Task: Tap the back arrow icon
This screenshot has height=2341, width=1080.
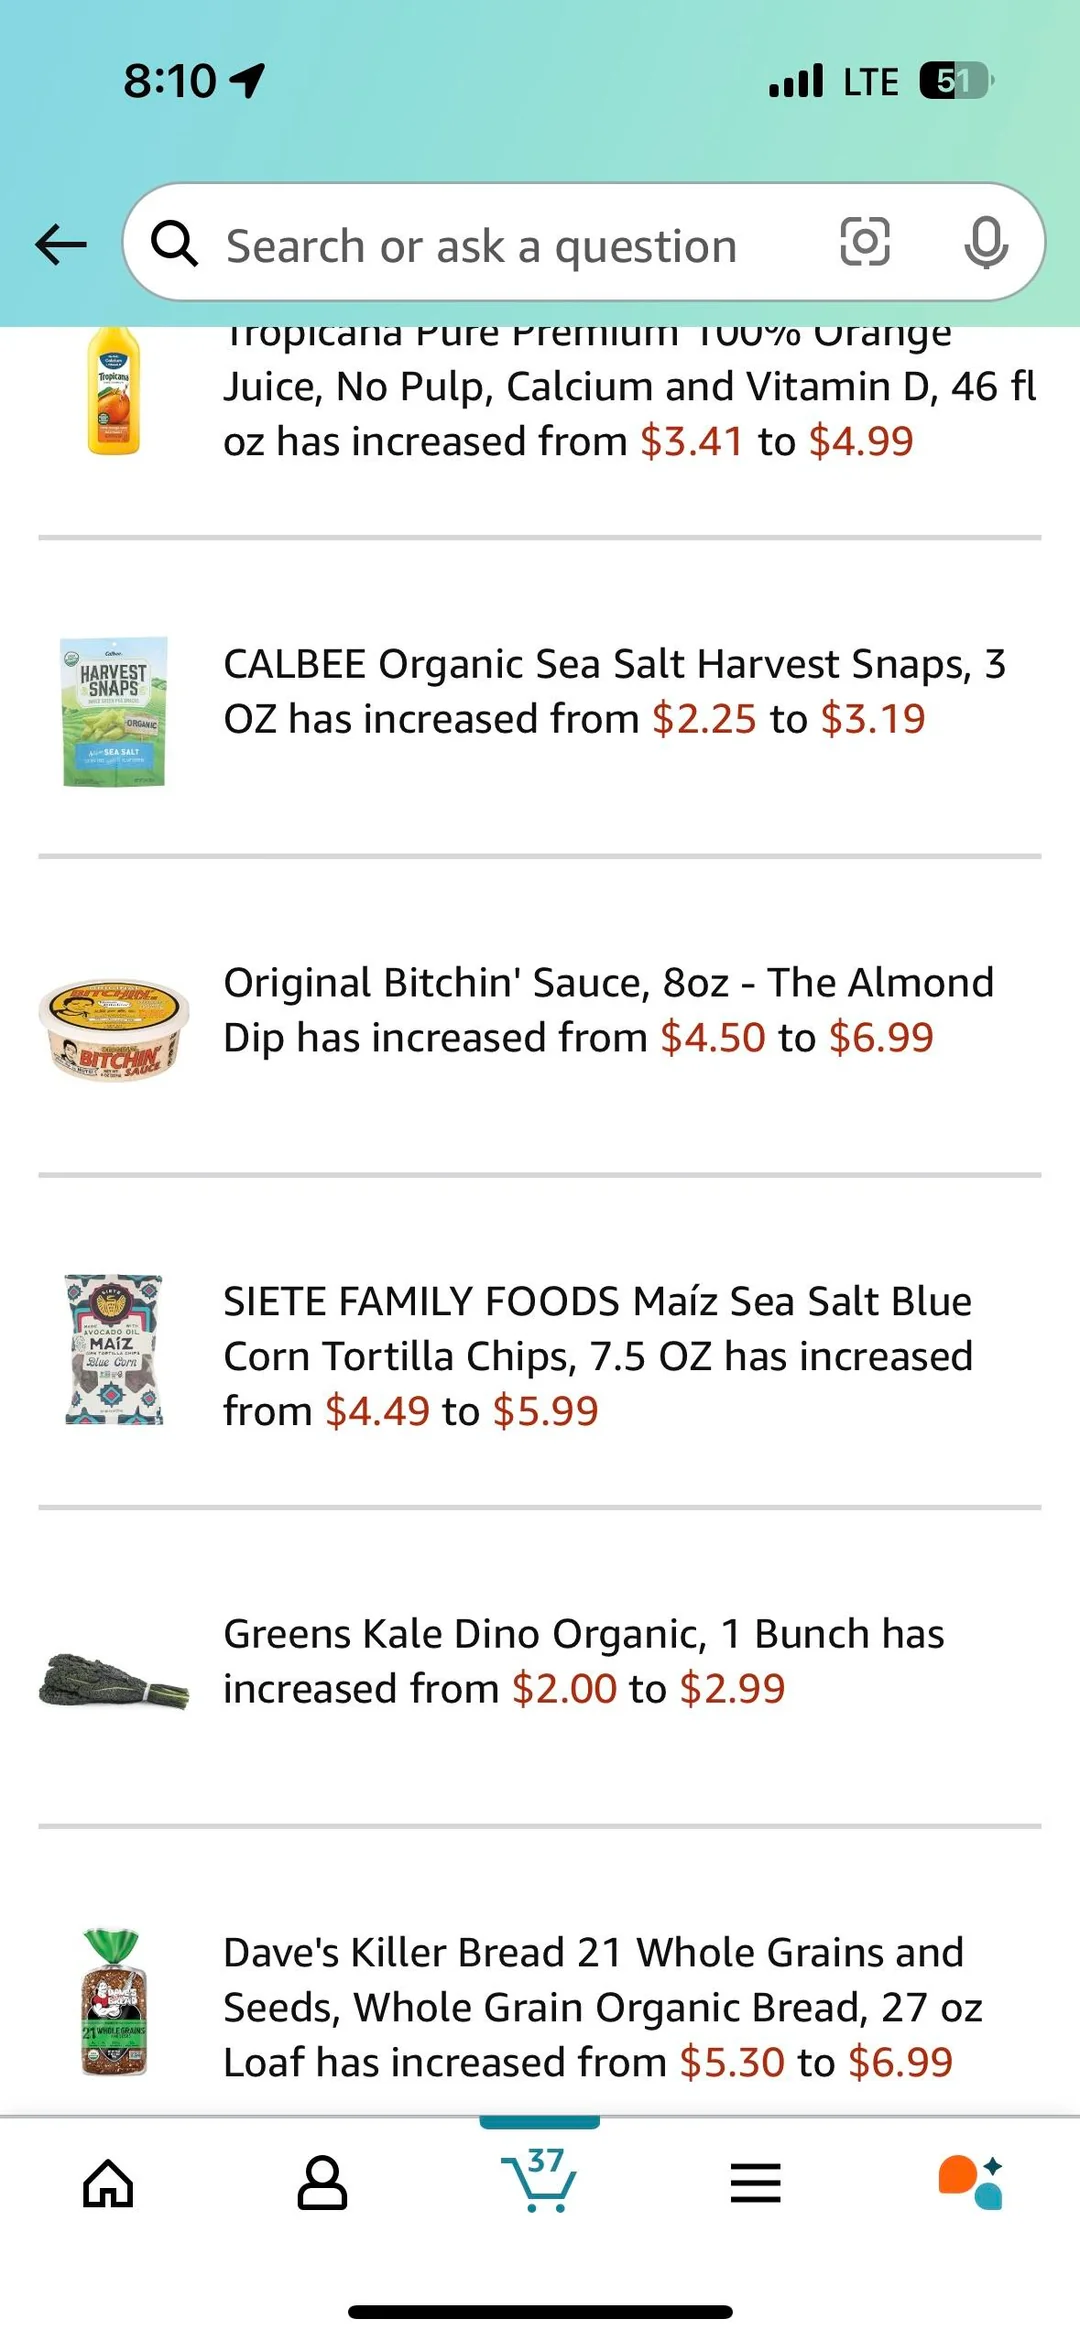Action: pos(61,244)
